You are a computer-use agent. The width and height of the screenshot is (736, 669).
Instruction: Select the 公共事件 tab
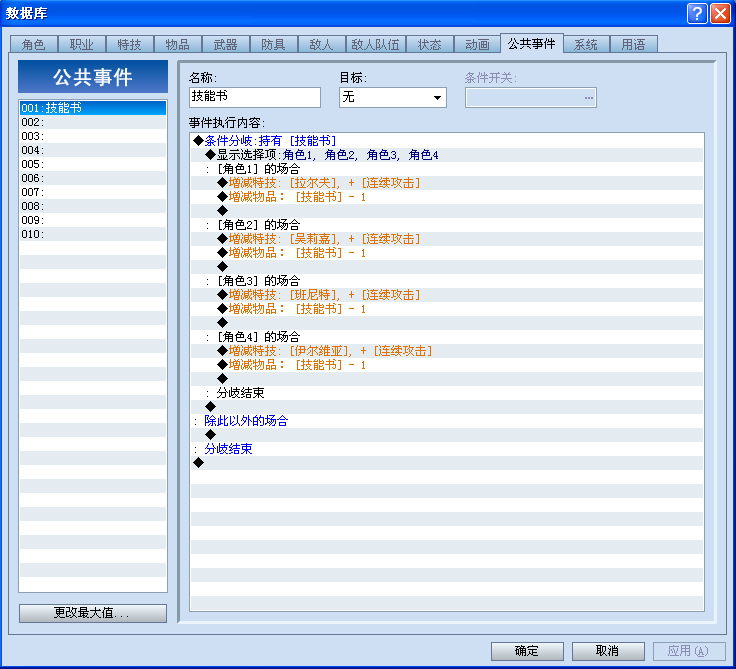coord(532,44)
